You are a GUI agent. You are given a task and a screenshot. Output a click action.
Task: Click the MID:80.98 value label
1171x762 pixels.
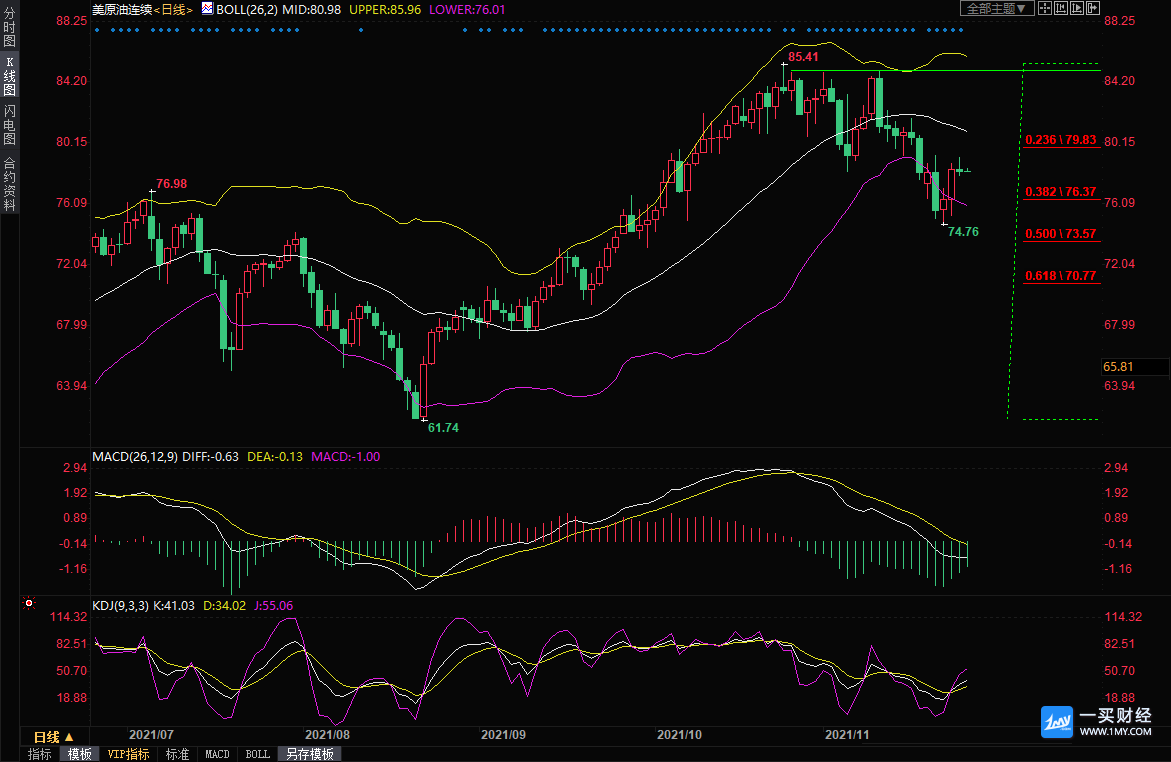[311, 10]
